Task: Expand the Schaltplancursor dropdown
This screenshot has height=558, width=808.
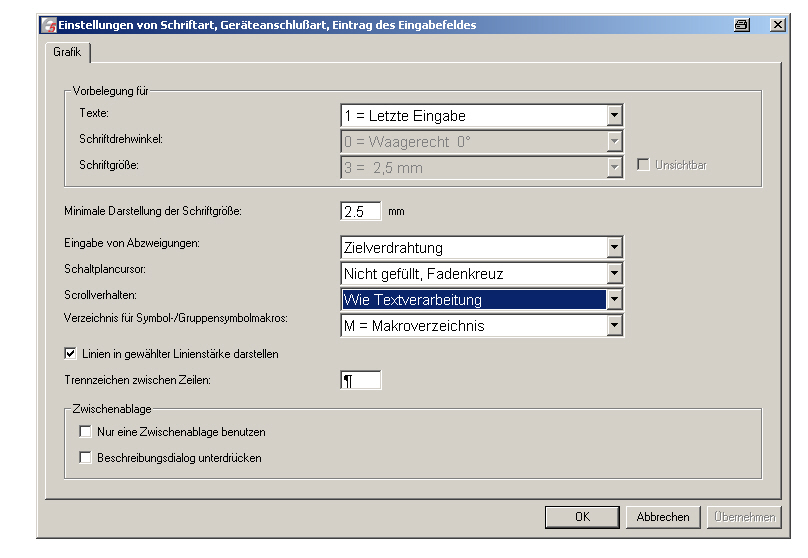Action: 614,274
